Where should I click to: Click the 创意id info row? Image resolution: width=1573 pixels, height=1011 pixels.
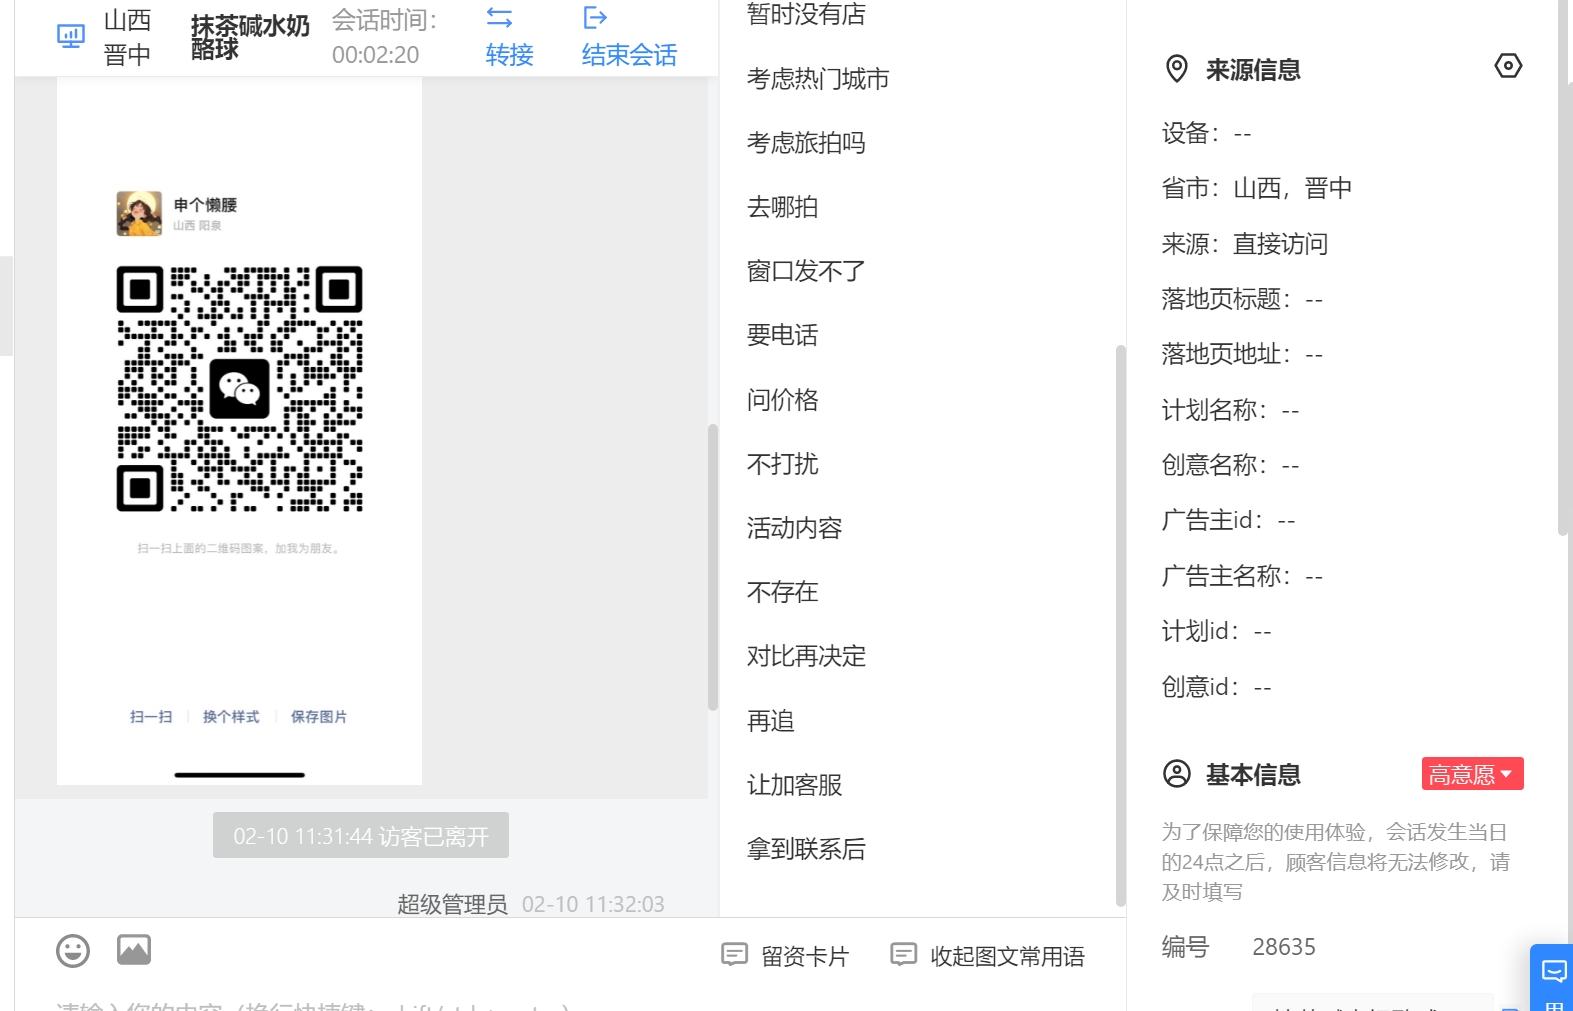(1216, 687)
